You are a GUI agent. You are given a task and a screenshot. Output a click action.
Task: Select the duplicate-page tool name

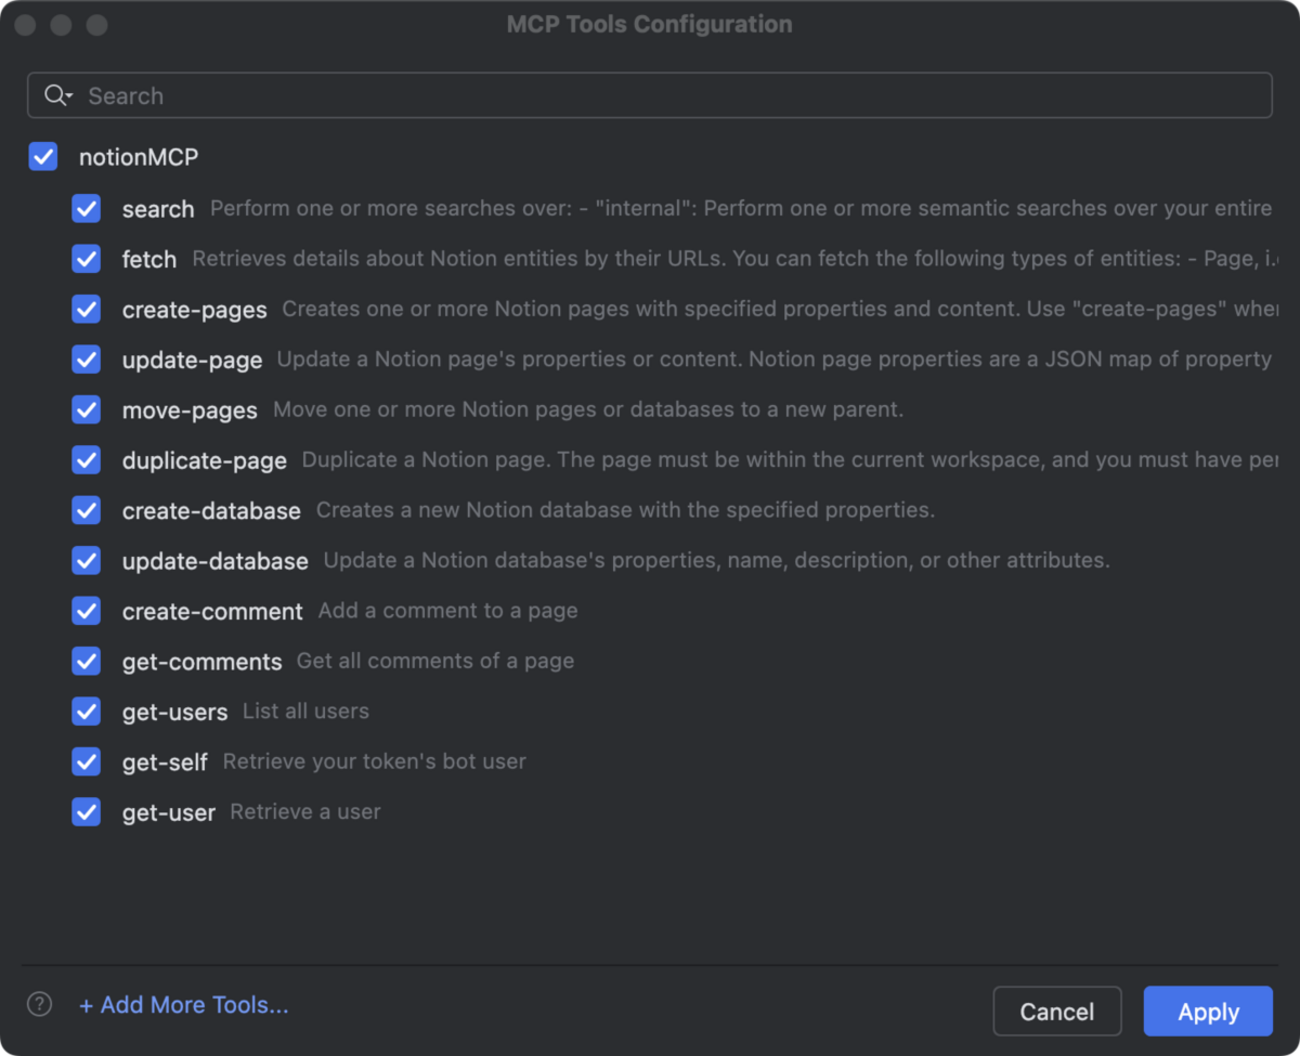coord(204,461)
